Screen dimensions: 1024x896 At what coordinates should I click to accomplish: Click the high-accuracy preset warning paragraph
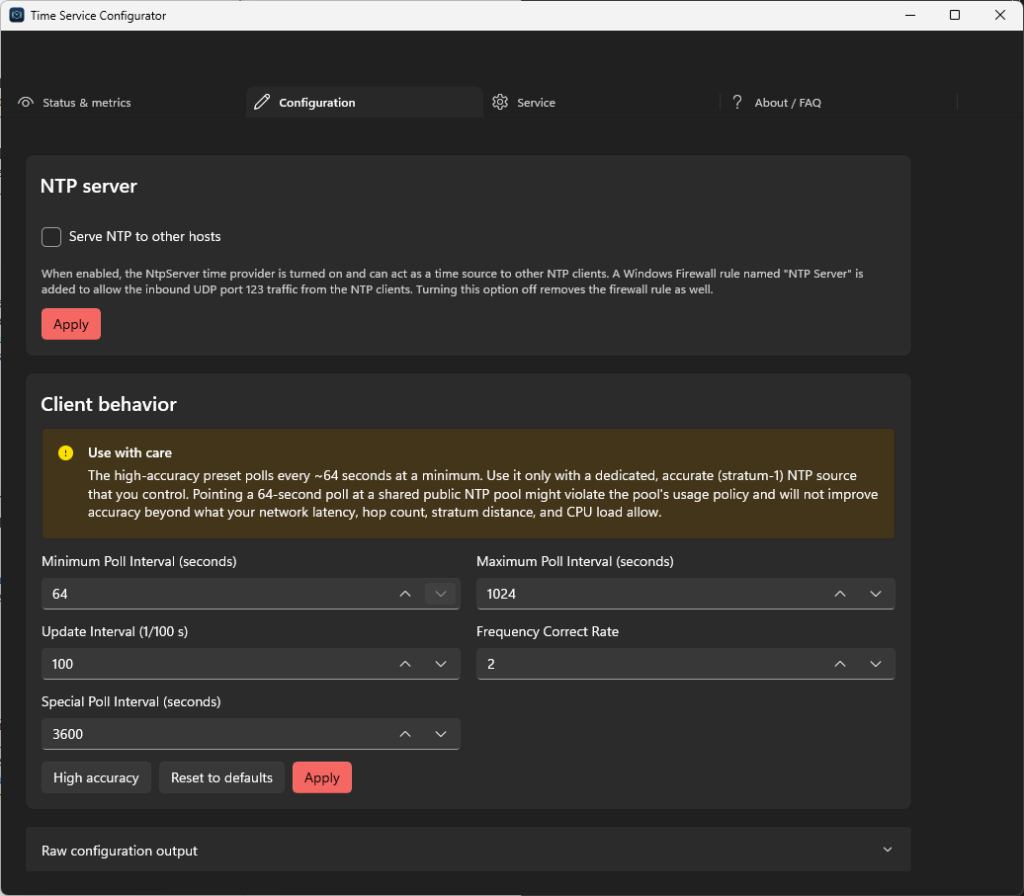pyautogui.click(x=483, y=494)
